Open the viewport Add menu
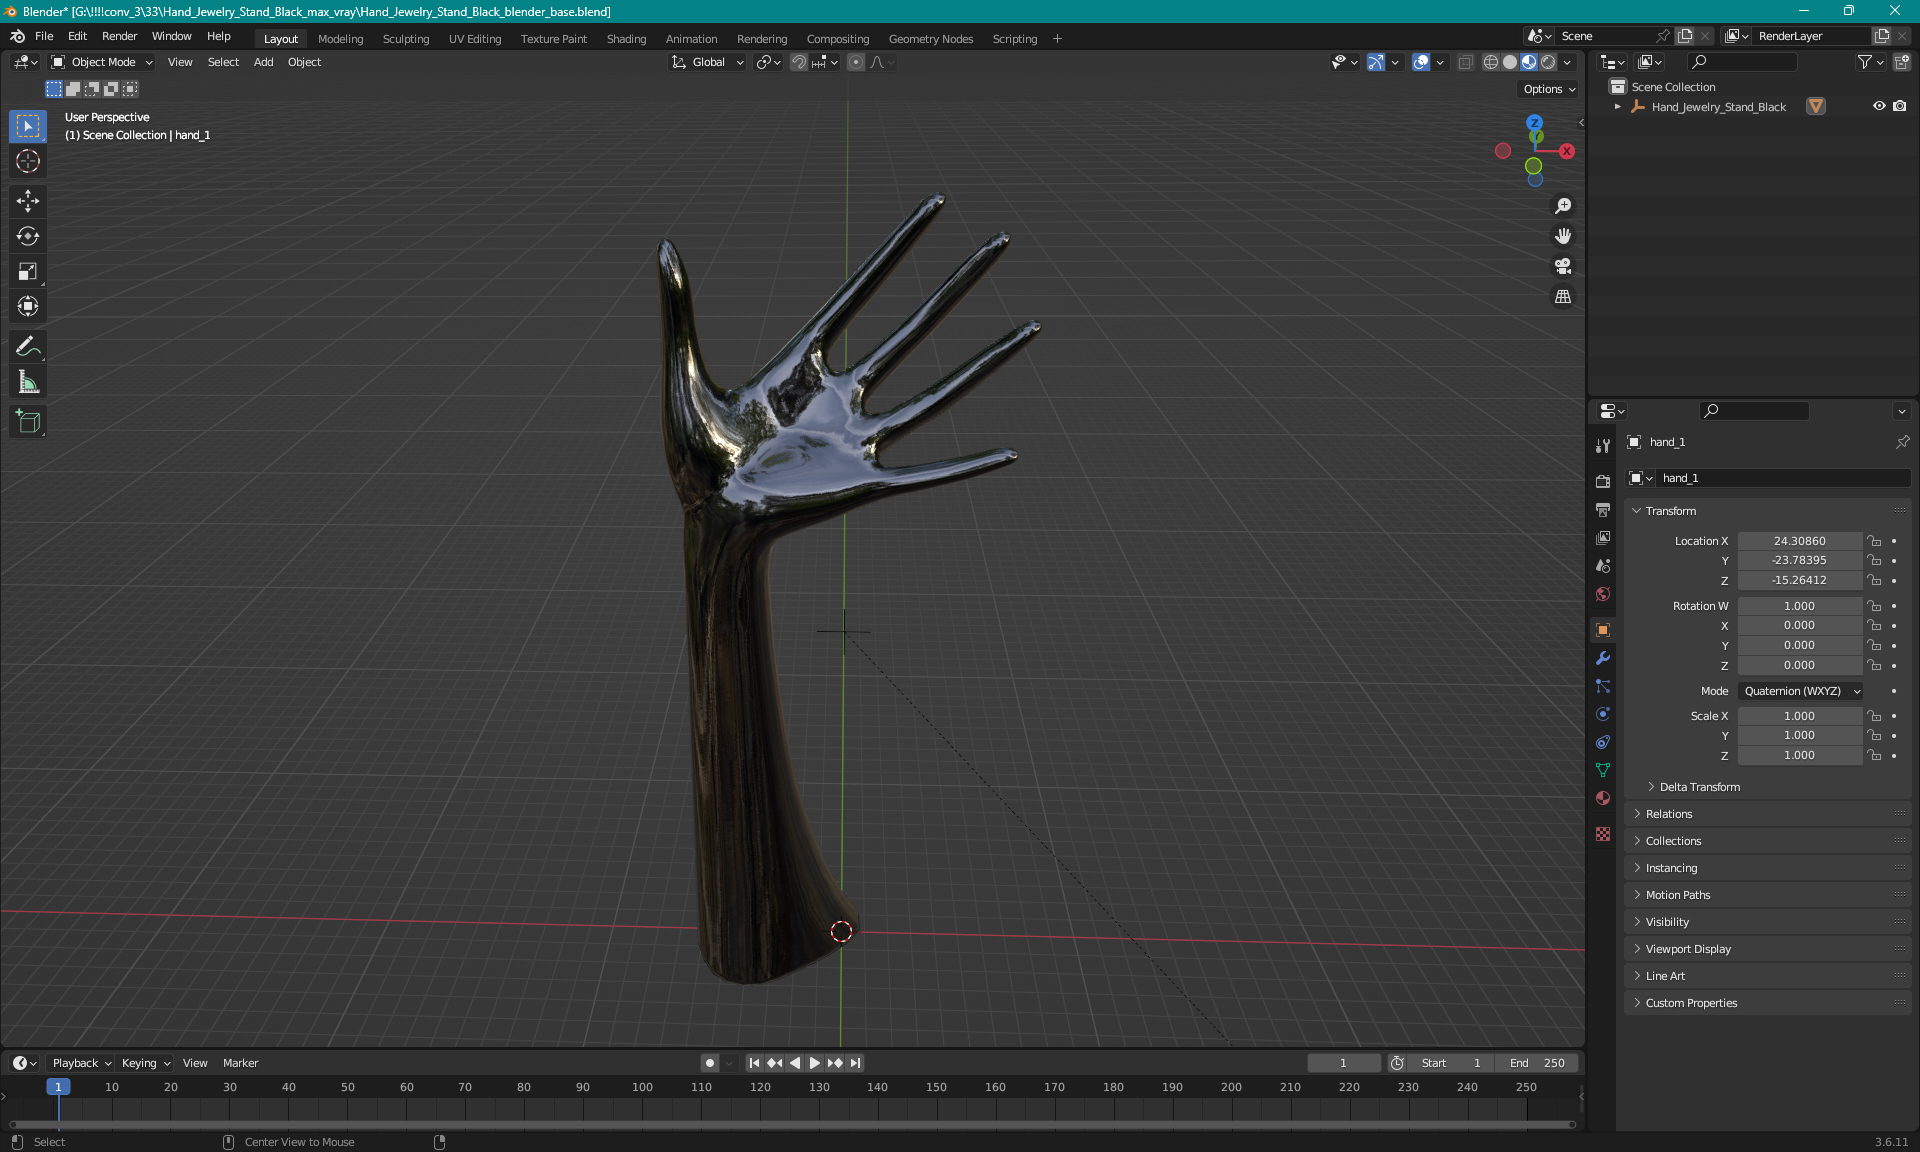This screenshot has height=1152, width=1920. tap(263, 62)
